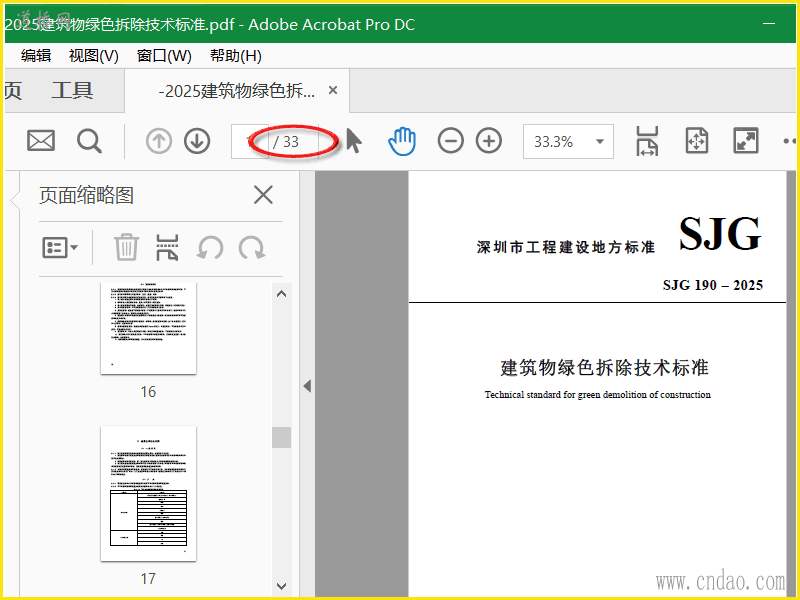Open the more tools ellipsis

790,141
